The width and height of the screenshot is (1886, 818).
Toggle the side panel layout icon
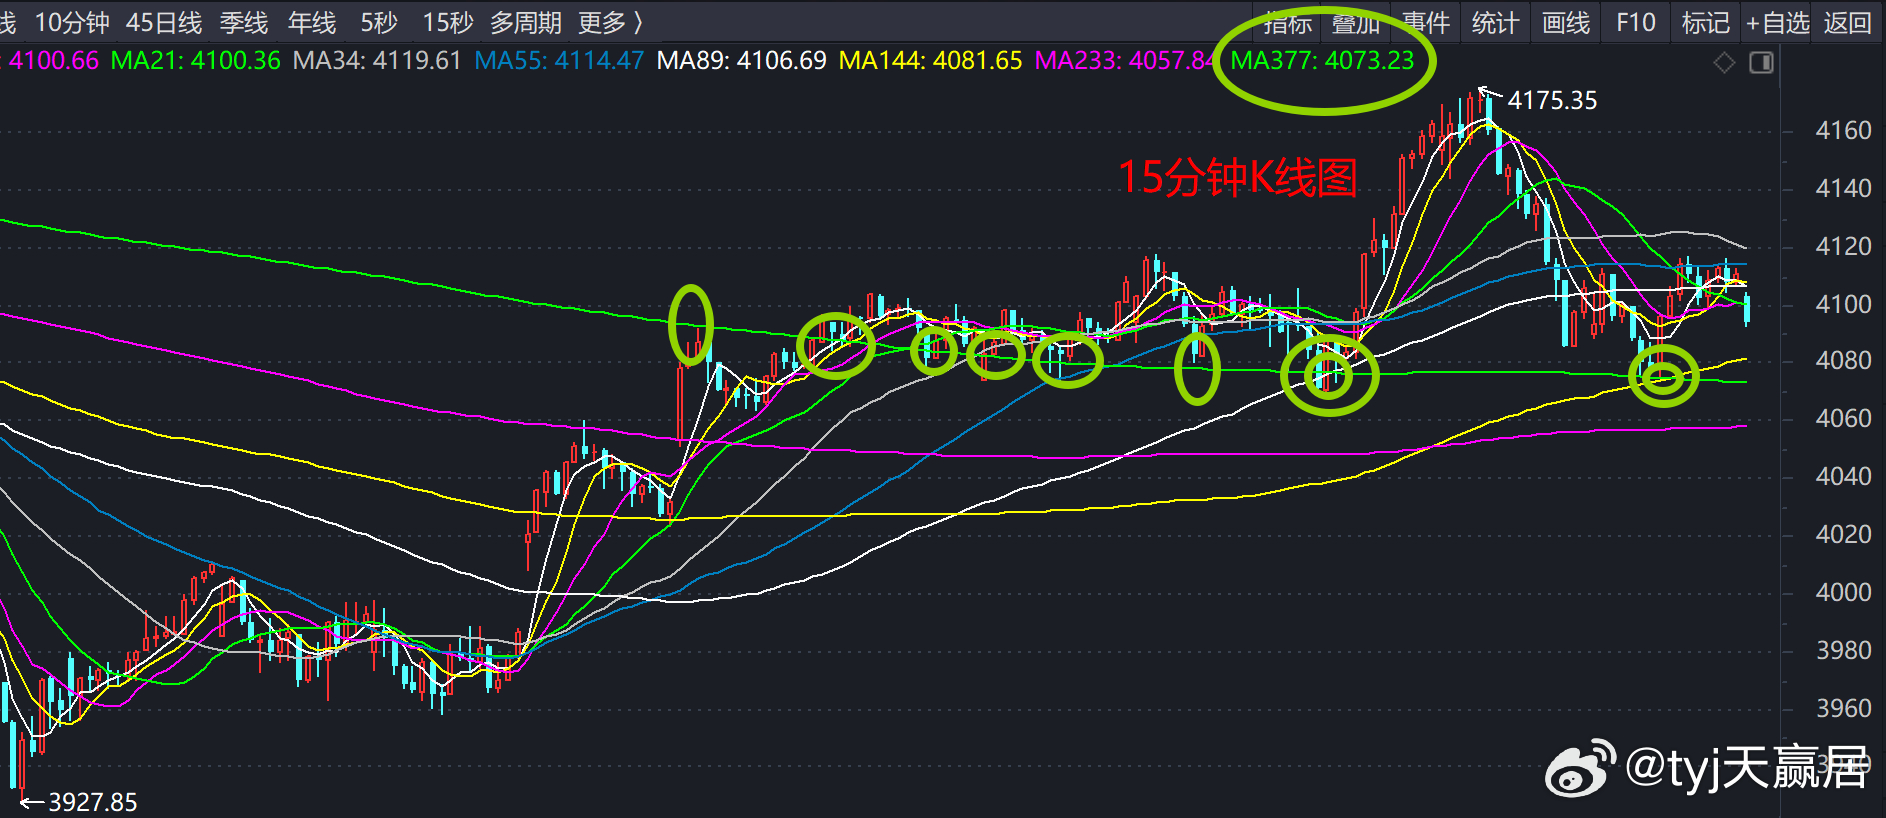coord(1761,63)
